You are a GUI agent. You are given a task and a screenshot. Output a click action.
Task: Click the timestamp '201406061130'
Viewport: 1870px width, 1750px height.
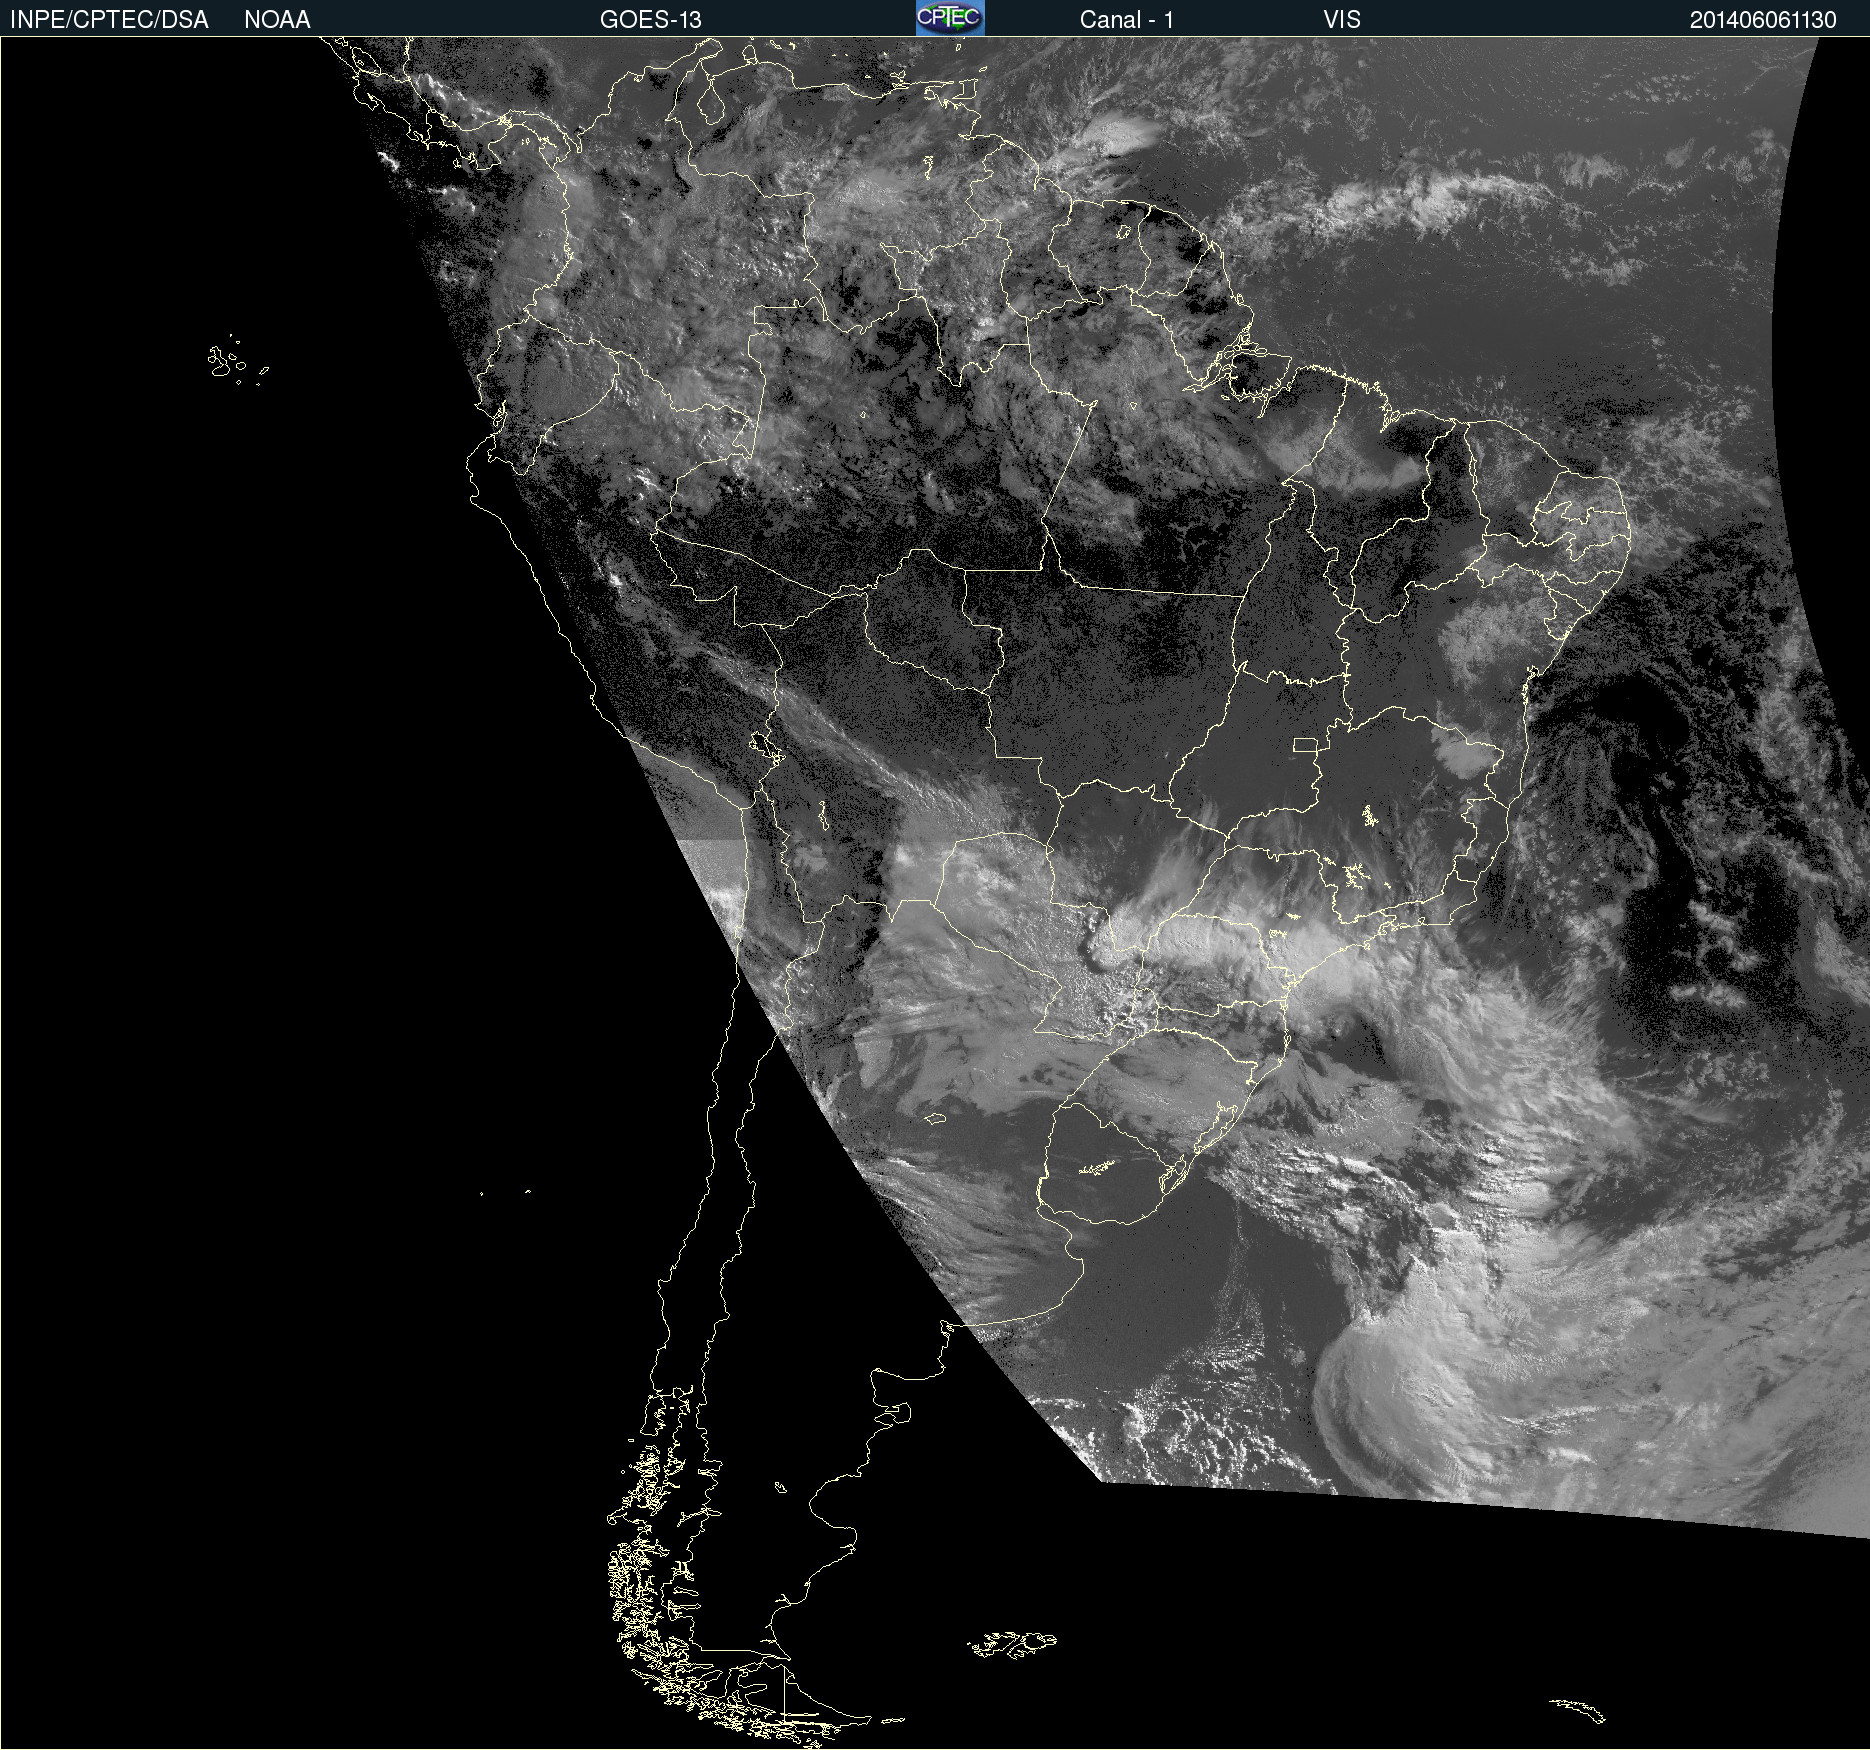(1763, 20)
